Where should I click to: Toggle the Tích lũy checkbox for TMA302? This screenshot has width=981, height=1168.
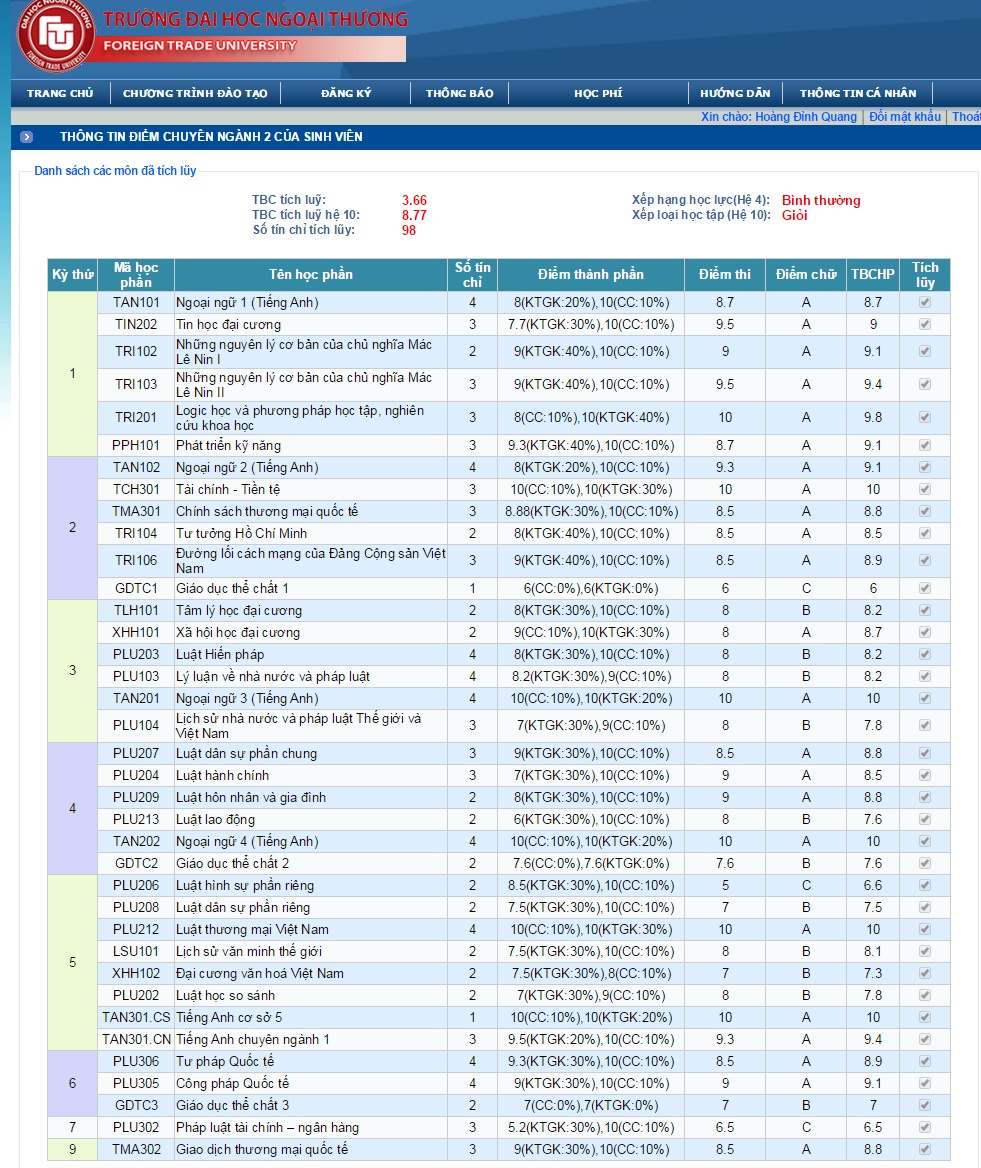(924, 1149)
